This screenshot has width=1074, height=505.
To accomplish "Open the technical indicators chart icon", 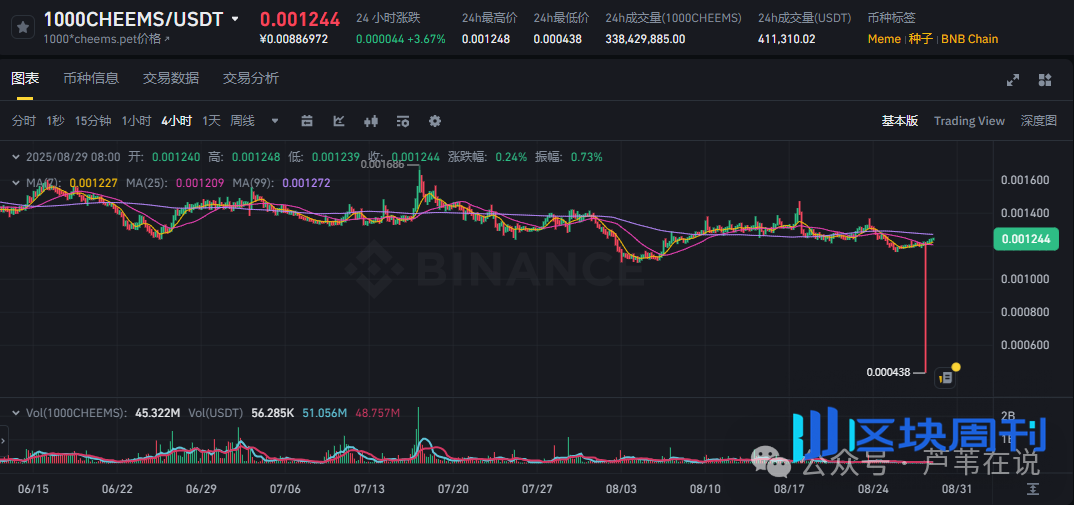I will tap(339, 121).
